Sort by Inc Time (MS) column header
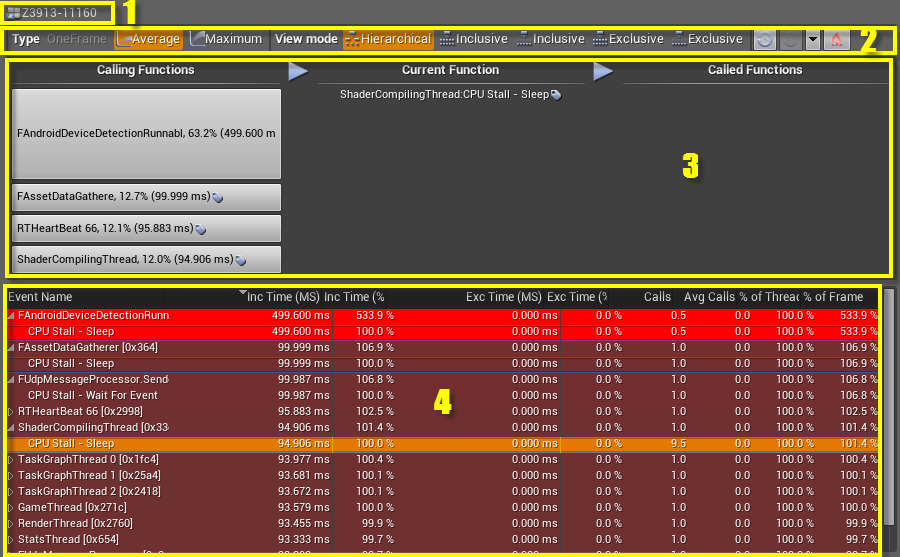This screenshot has width=900, height=557. click(x=282, y=297)
